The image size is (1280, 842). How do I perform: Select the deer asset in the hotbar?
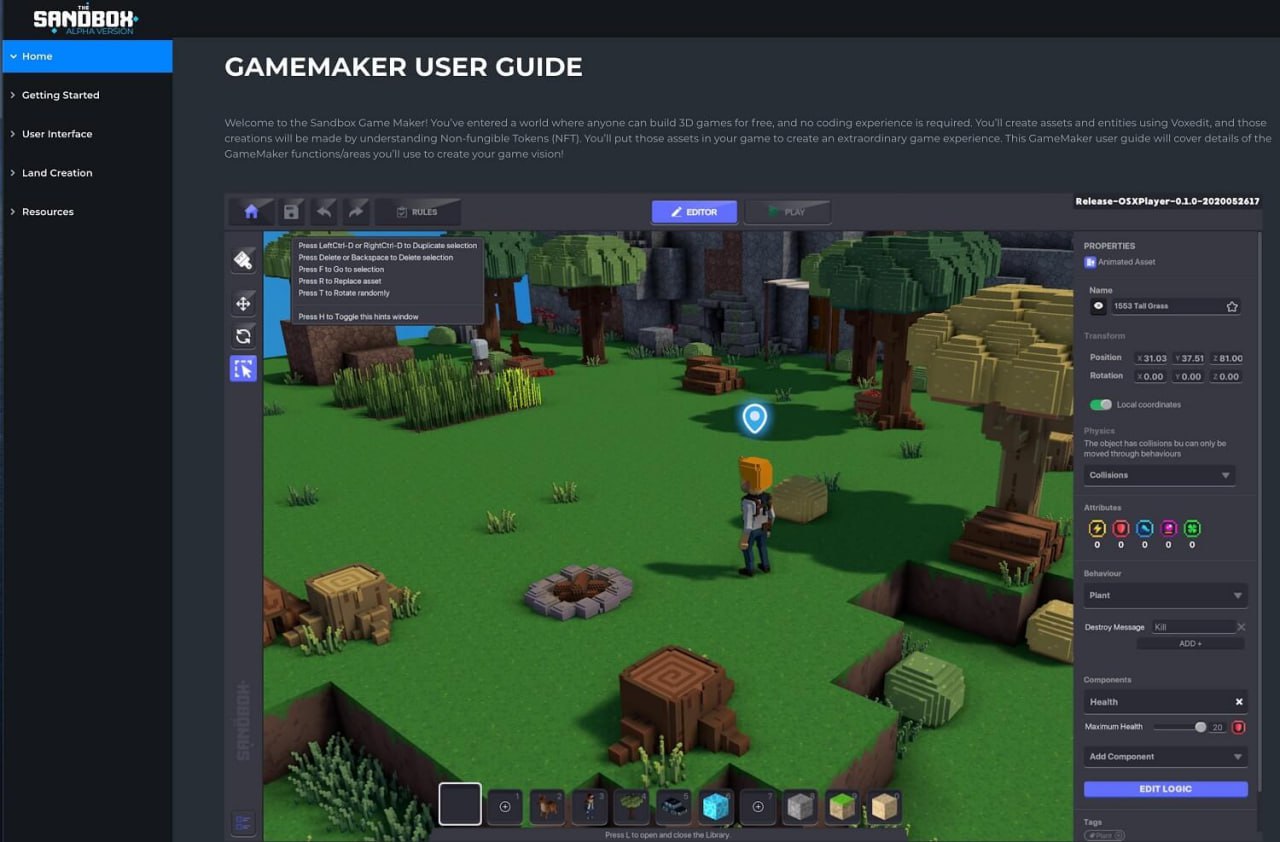[x=547, y=806]
